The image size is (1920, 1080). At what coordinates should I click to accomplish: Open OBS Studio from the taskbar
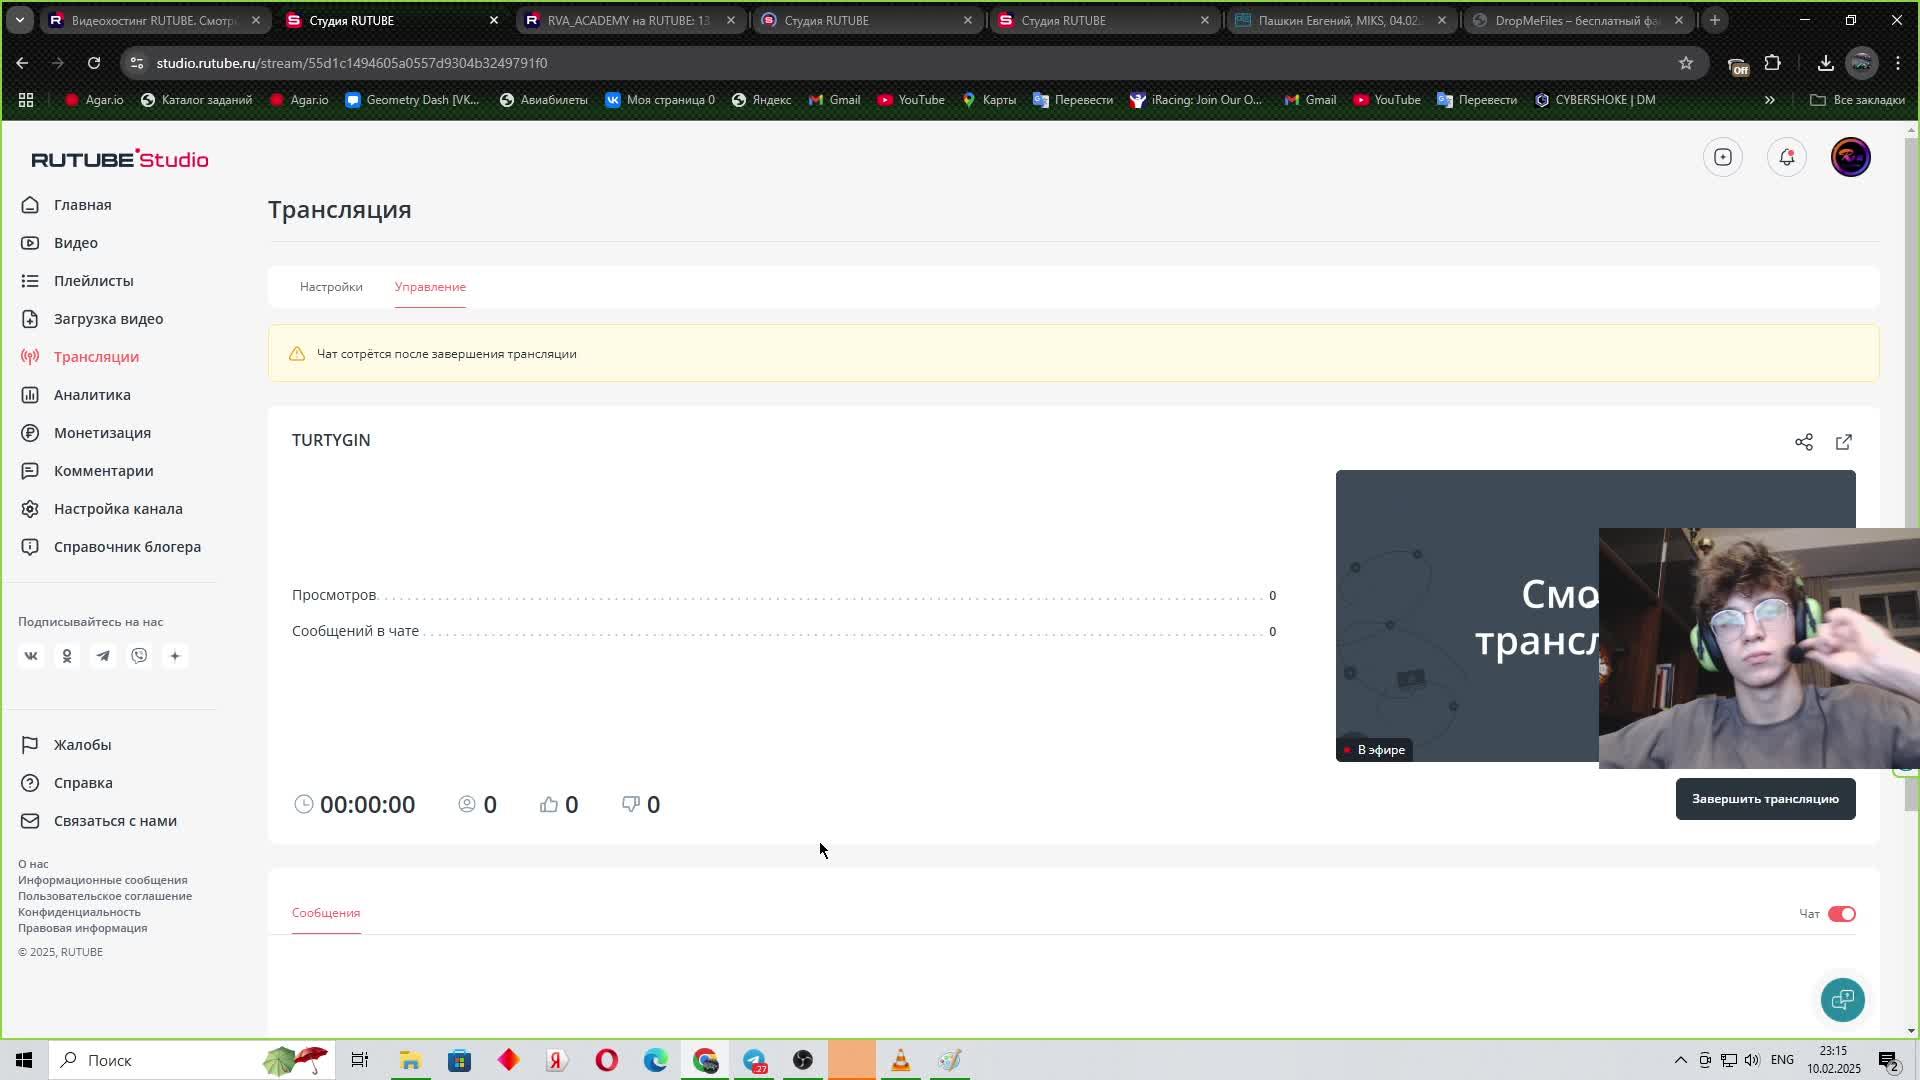click(803, 1060)
